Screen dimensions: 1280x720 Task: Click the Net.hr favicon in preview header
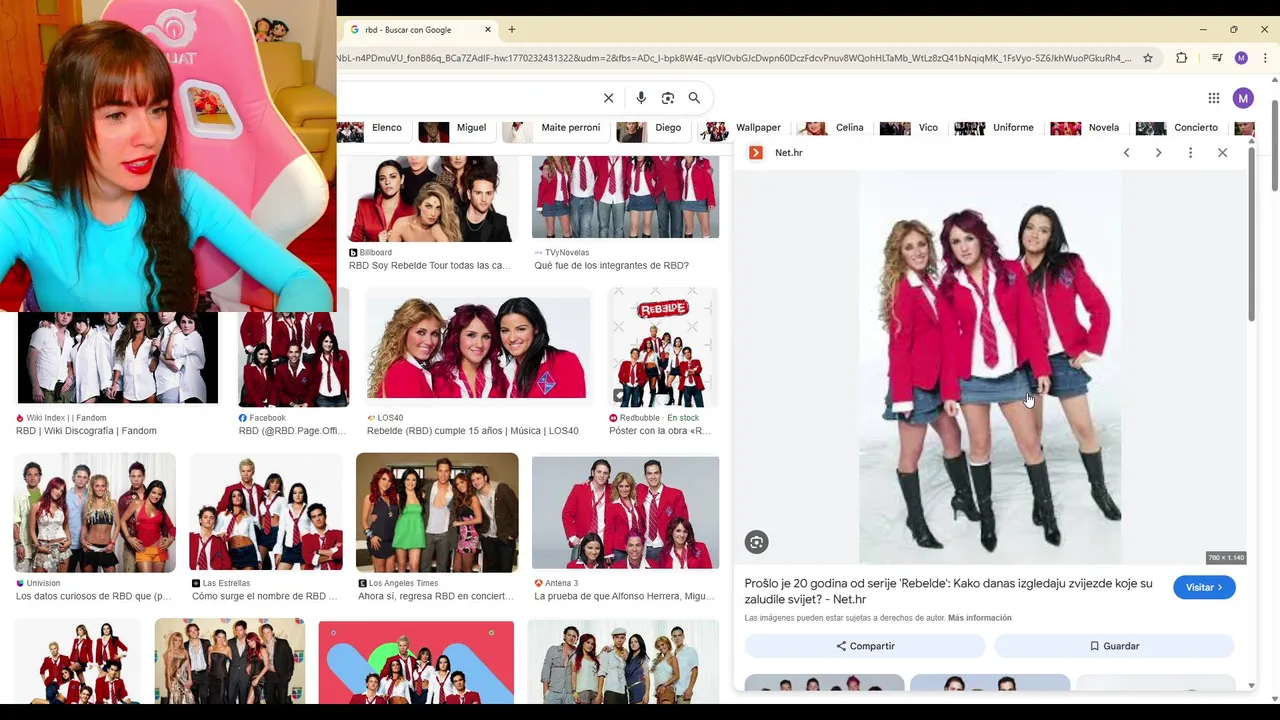(x=756, y=153)
